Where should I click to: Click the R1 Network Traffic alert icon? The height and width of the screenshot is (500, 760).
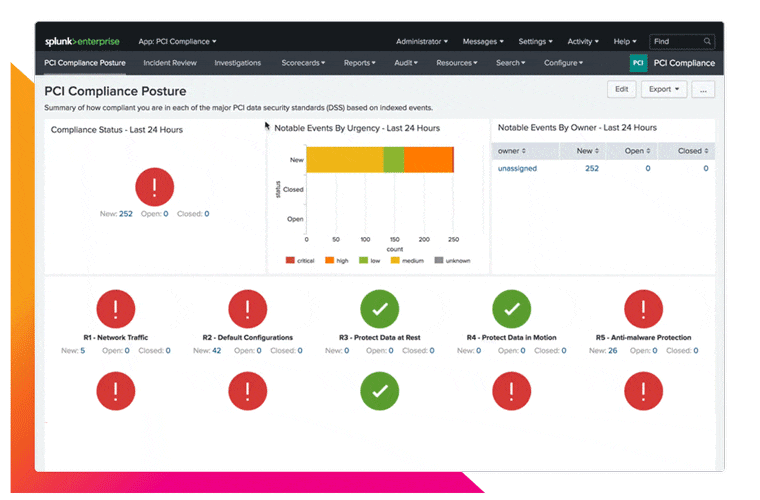pyautogui.click(x=116, y=309)
